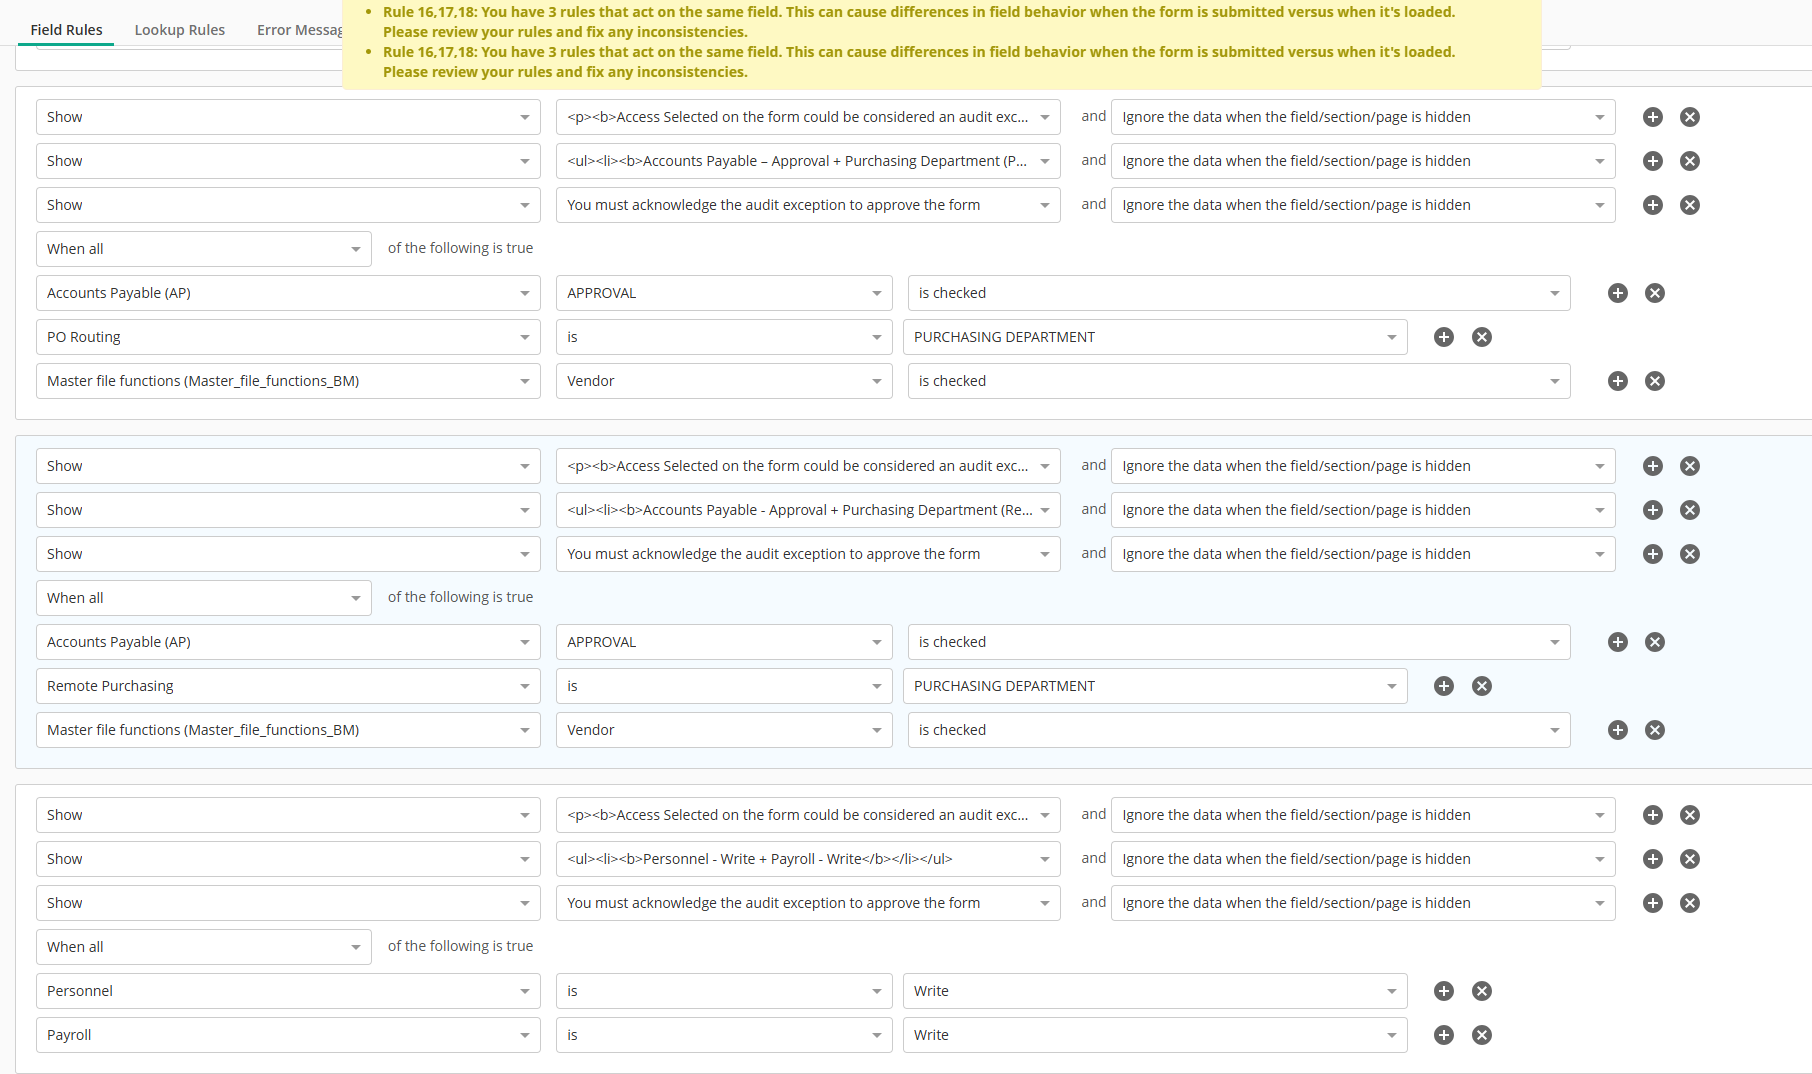Remove the Purchasing Department (Re... Show action
Viewport: 1812px width, 1074px height.
(x=1690, y=510)
